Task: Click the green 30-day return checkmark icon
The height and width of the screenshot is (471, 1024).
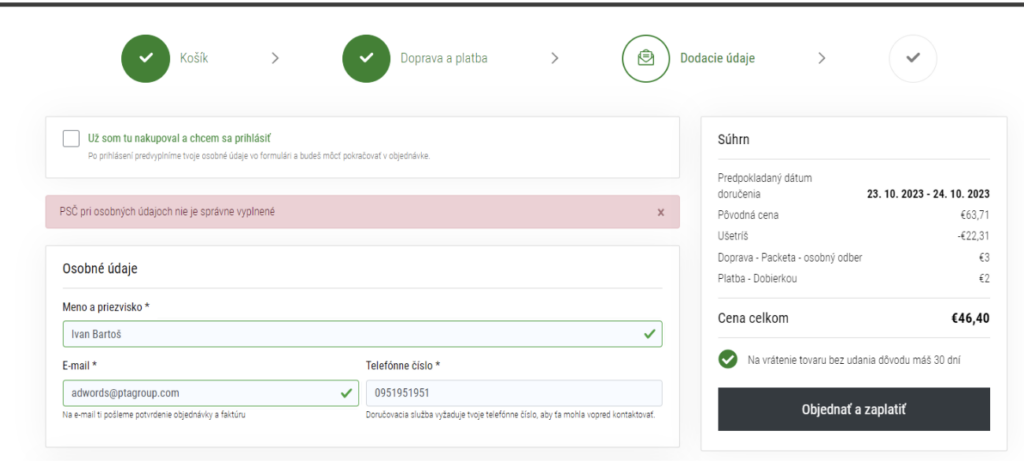Action: tap(728, 359)
